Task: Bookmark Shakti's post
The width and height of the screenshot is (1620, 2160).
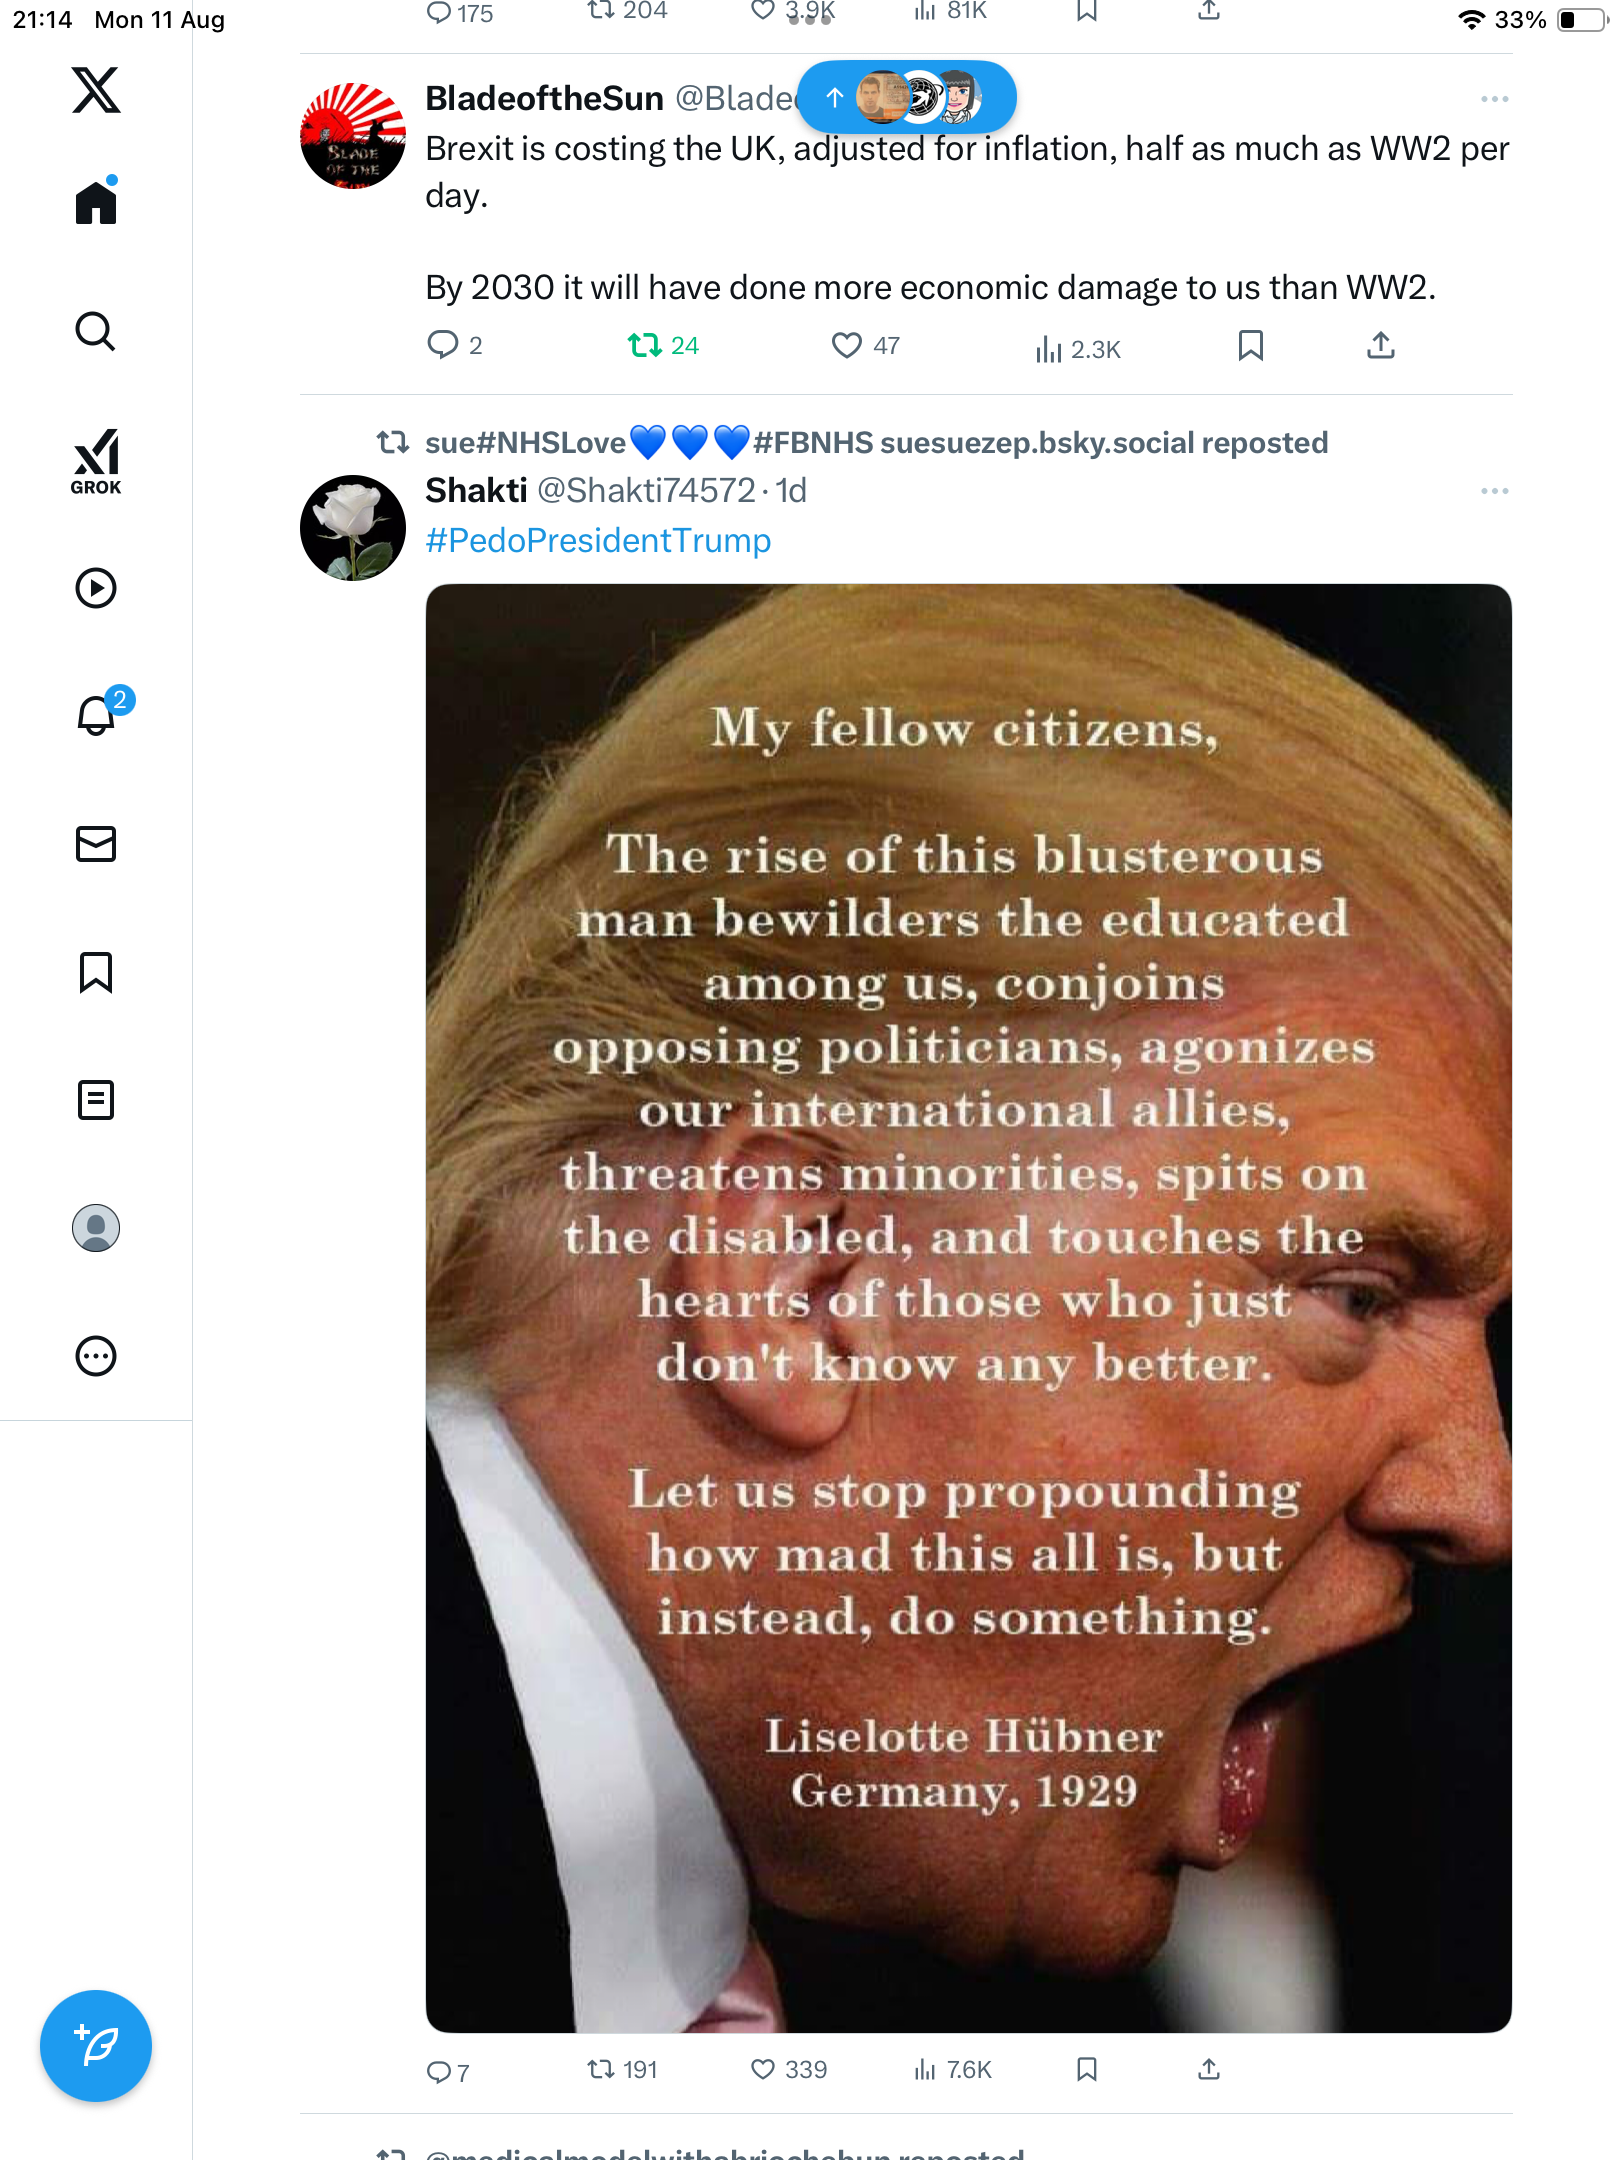Action: pyautogui.click(x=1087, y=2069)
